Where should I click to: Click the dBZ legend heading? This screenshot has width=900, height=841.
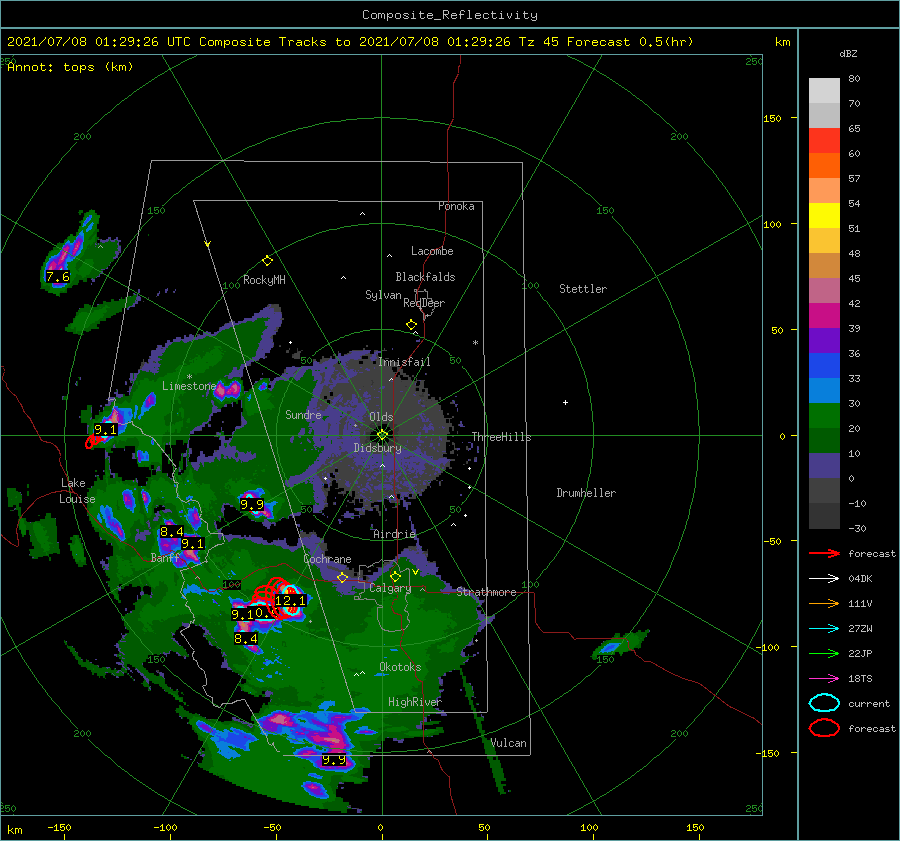click(x=848, y=53)
